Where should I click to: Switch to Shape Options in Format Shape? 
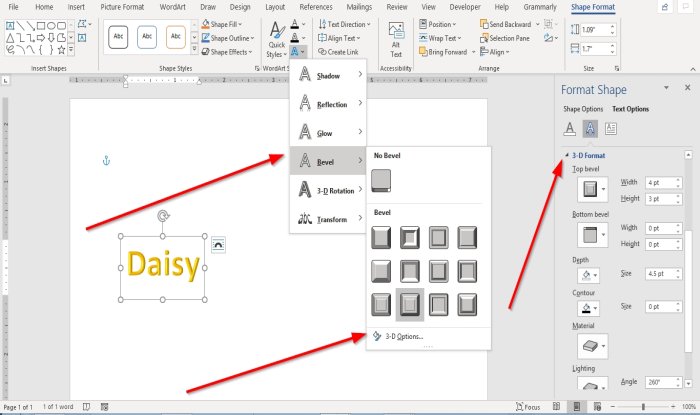(583, 109)
